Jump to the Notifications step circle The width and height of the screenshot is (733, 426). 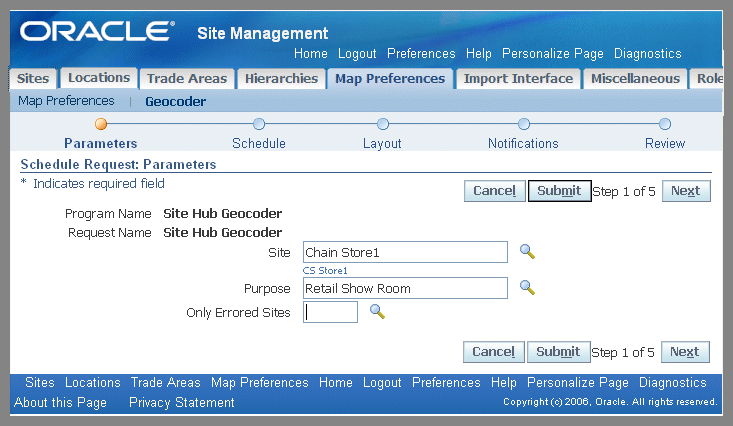524,124
